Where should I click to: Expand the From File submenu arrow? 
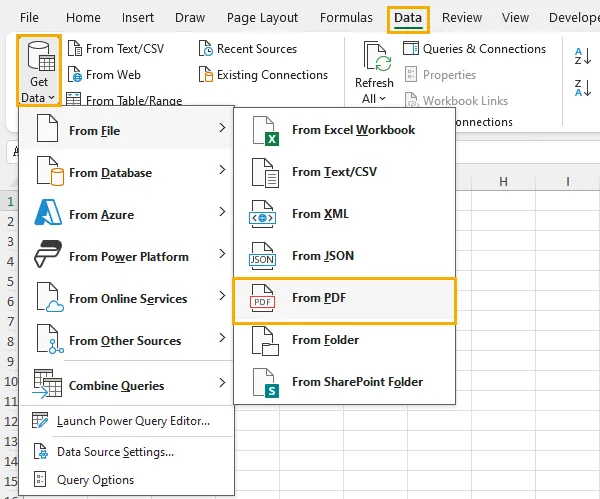(222, 128)
